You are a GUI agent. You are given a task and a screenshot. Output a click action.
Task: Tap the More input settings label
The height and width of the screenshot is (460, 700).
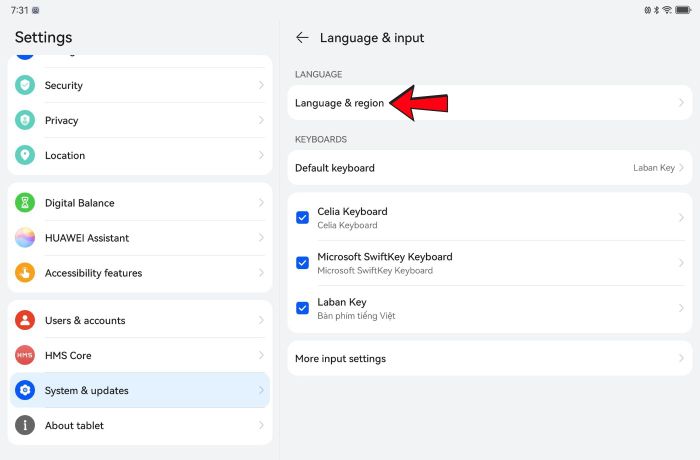(x=340, y=359)
